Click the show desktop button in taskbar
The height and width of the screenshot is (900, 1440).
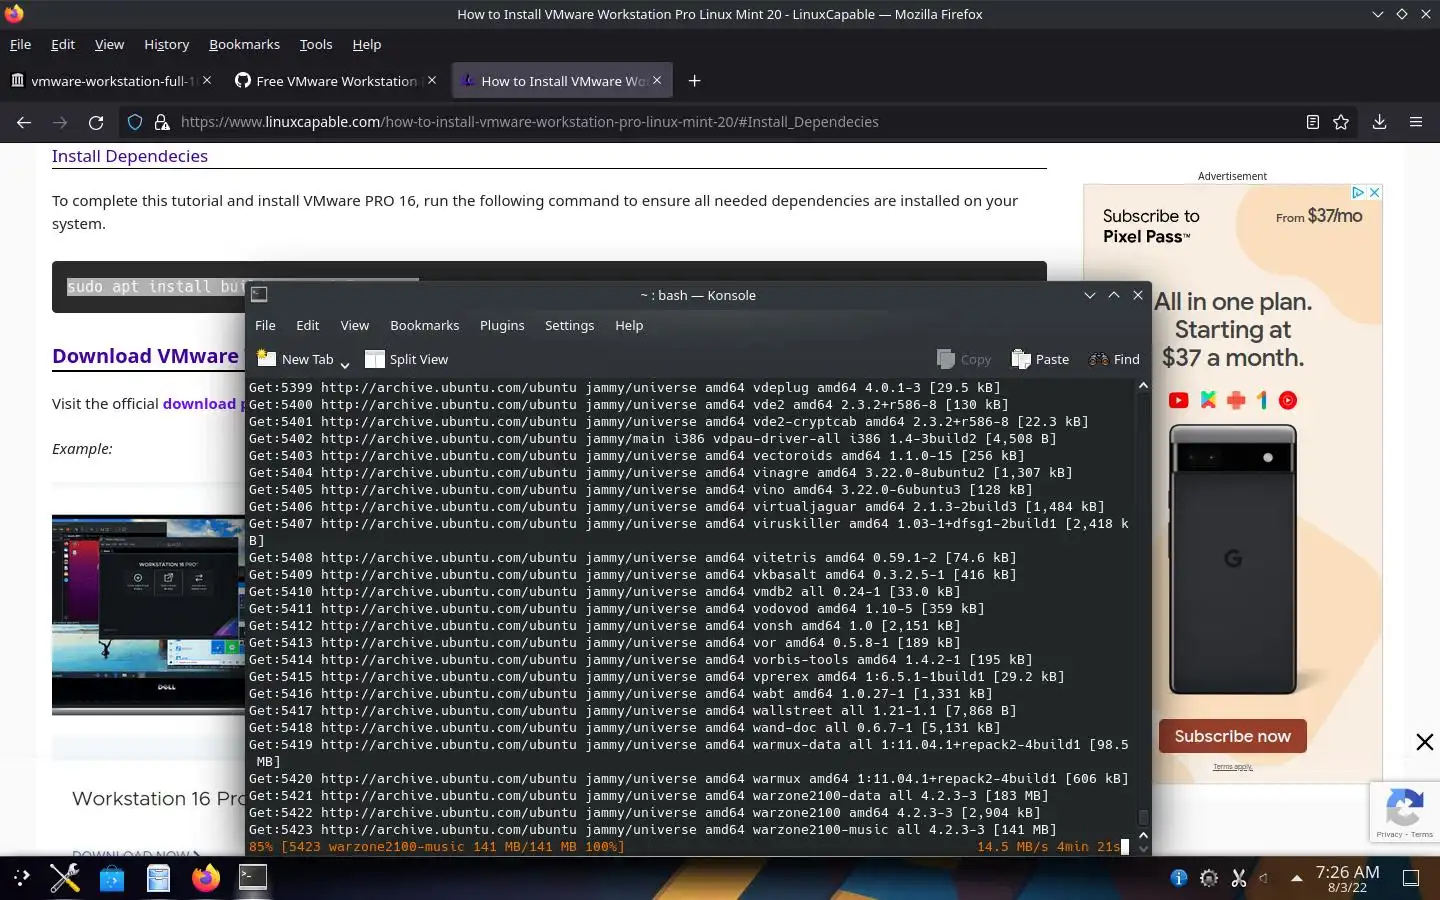tap(1411, 878)
